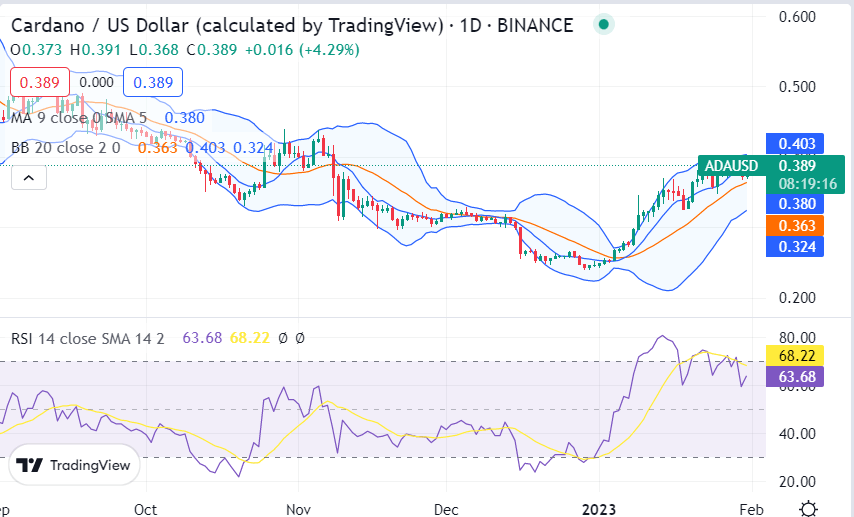Open chart settings gear icon
Screen dimensions: 854x517
[809, 508]
